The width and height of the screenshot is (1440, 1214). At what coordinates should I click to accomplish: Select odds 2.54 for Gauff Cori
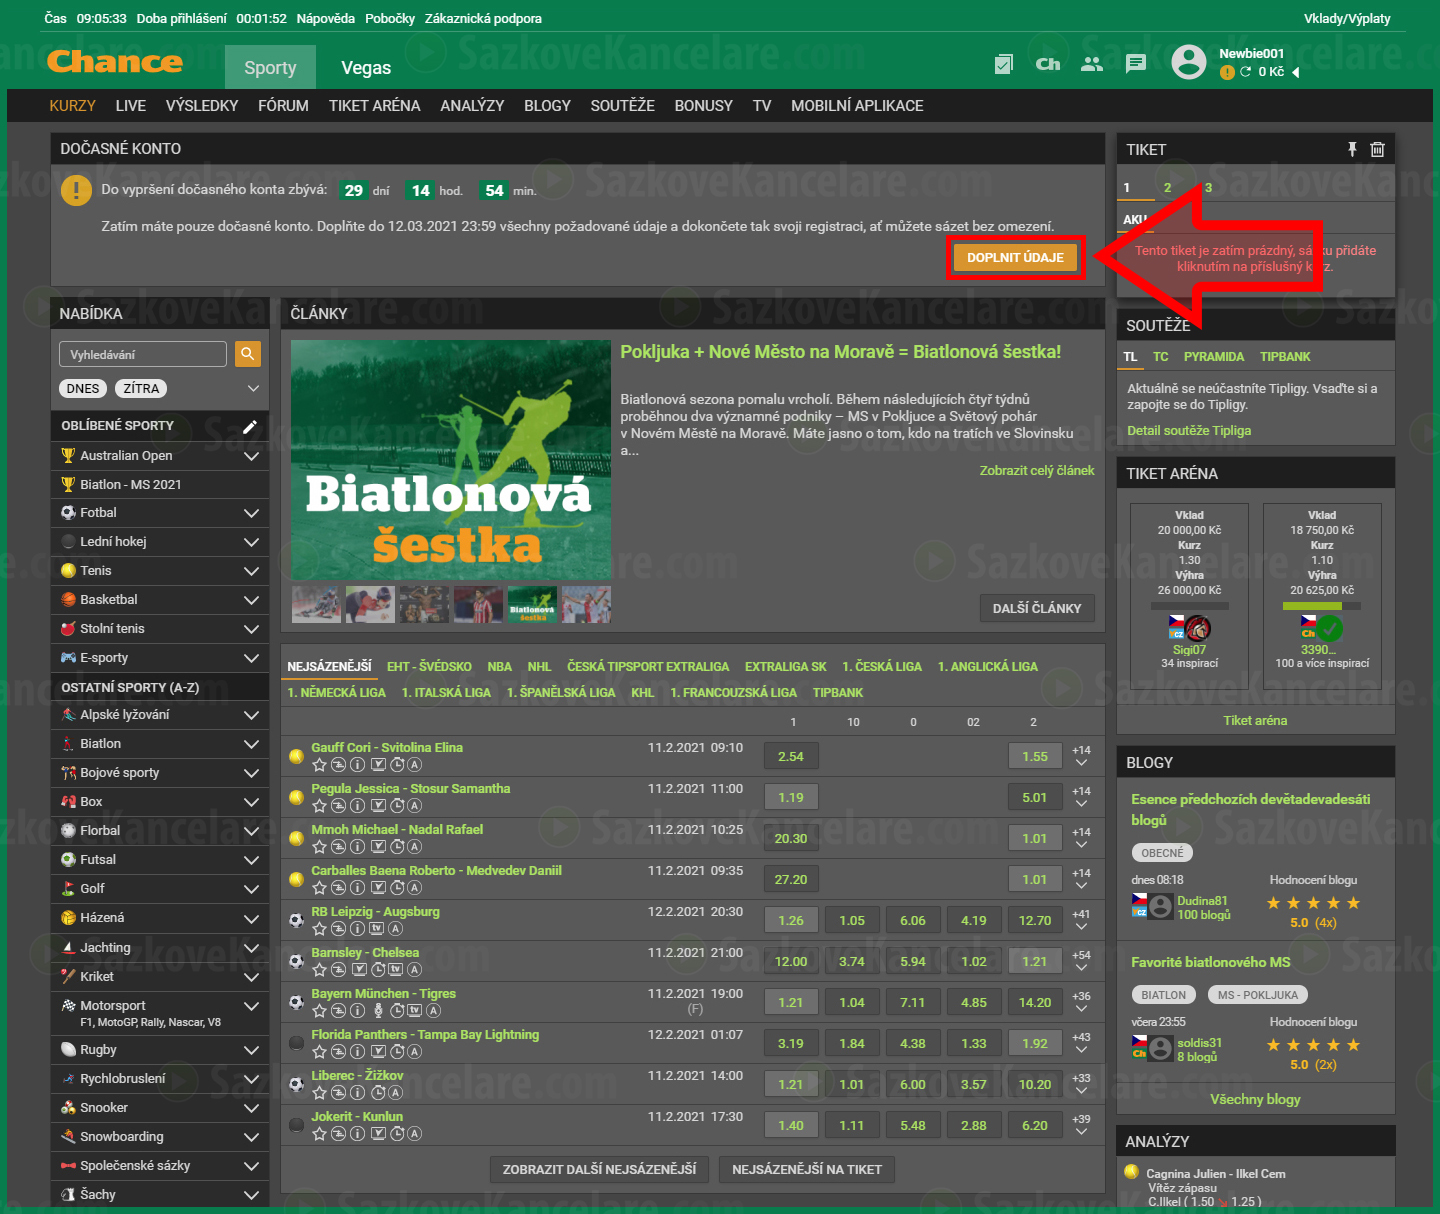point(791,757)
